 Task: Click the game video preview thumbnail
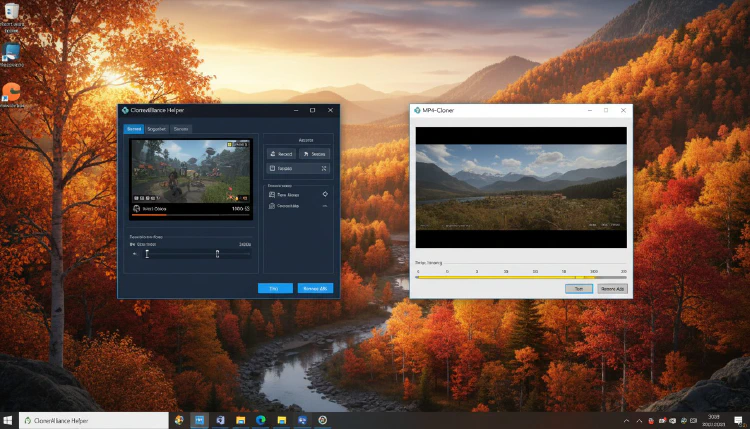point(190,170)
